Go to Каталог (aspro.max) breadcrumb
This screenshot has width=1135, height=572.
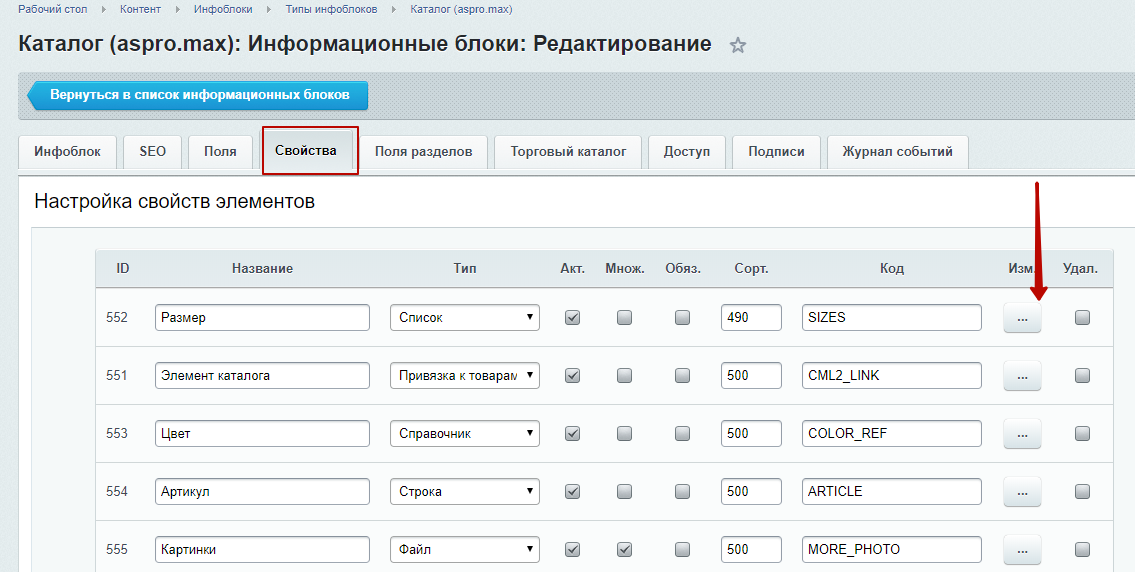click(x=461, y=9)
